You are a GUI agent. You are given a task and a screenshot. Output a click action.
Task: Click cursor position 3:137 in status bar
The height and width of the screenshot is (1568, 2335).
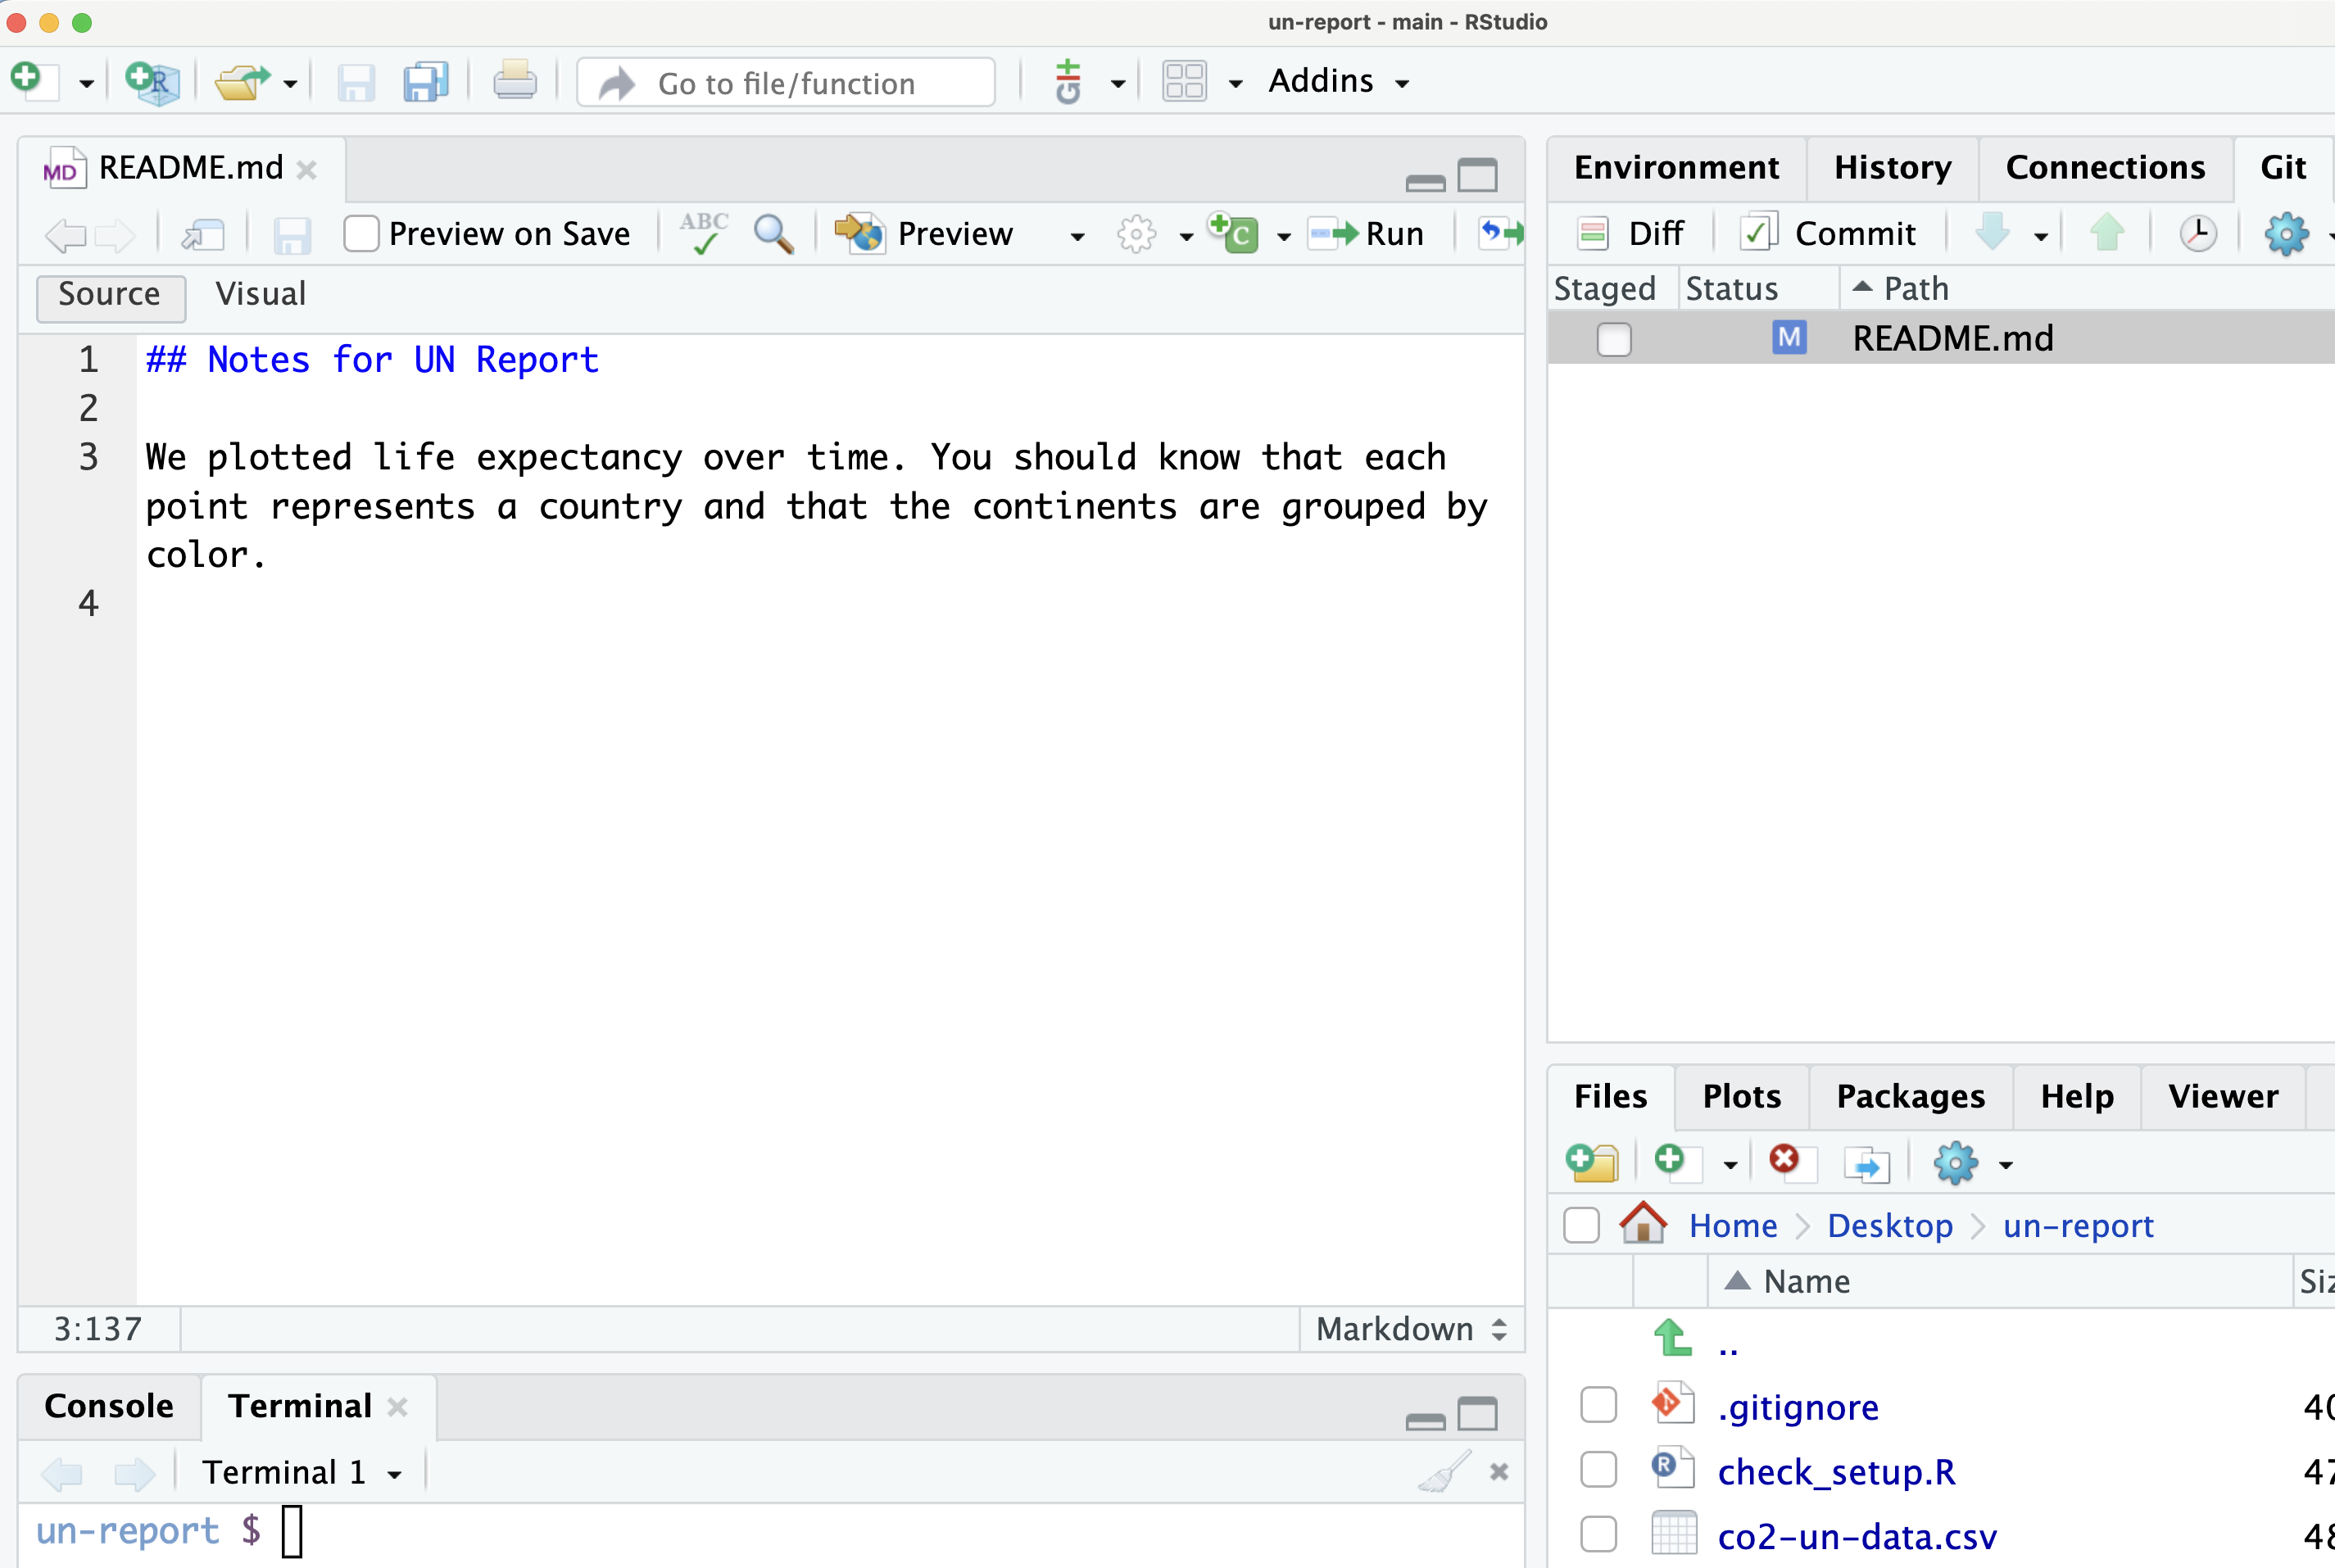click(x=98, y=1329)
